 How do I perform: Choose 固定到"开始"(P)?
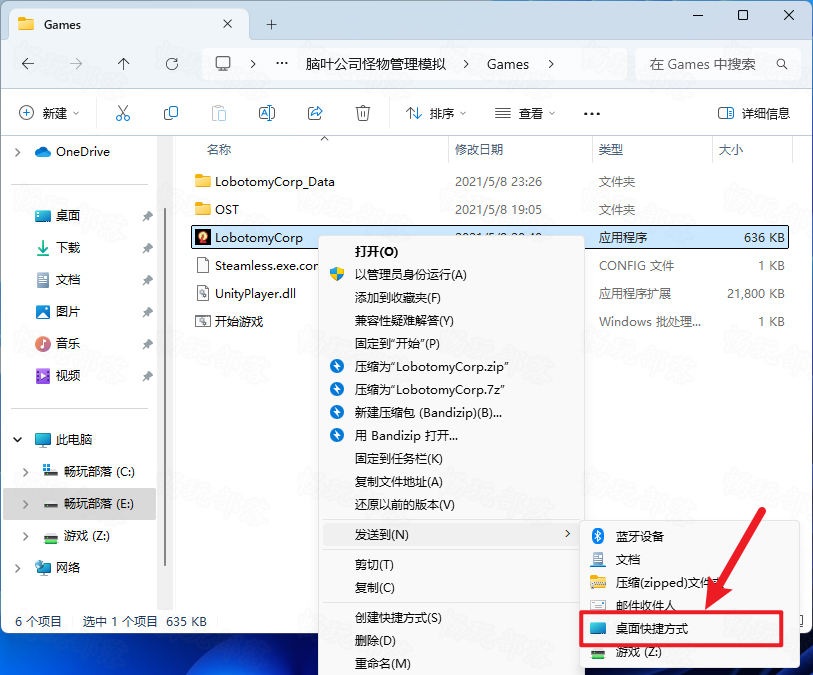coord(451,344)
